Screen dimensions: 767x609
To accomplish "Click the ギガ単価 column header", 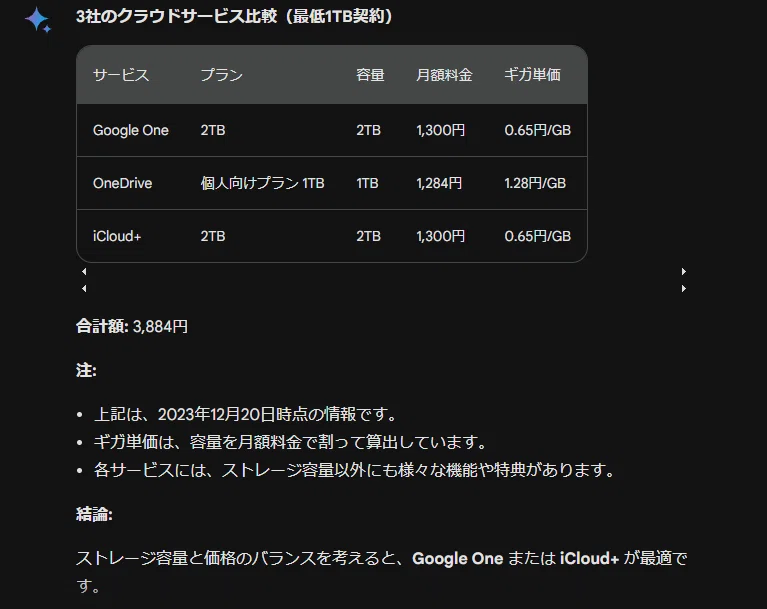I will click(532, 75).
